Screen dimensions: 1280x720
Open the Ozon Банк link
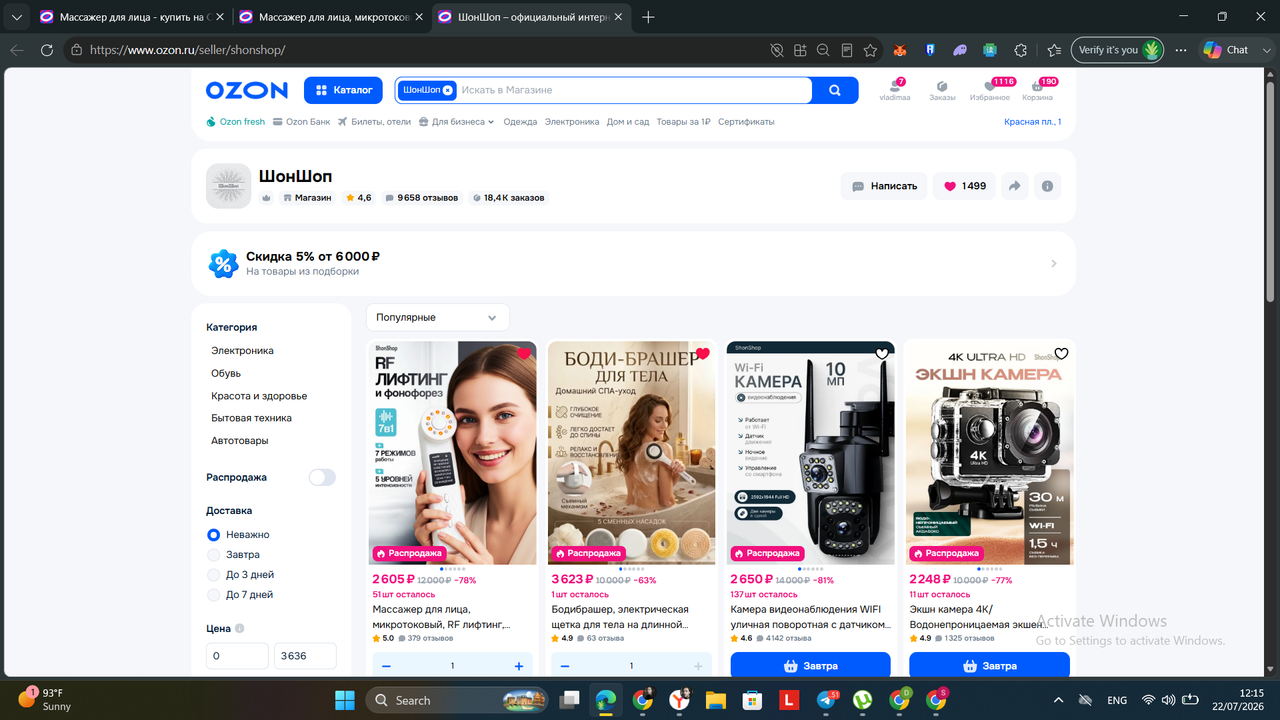point(301,122)
